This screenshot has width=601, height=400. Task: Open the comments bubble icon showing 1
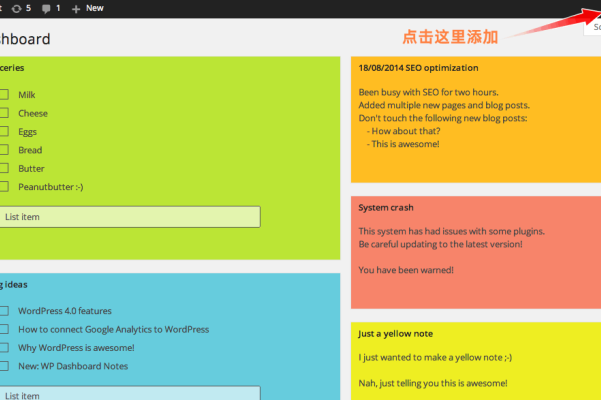[x=51, y=8]
